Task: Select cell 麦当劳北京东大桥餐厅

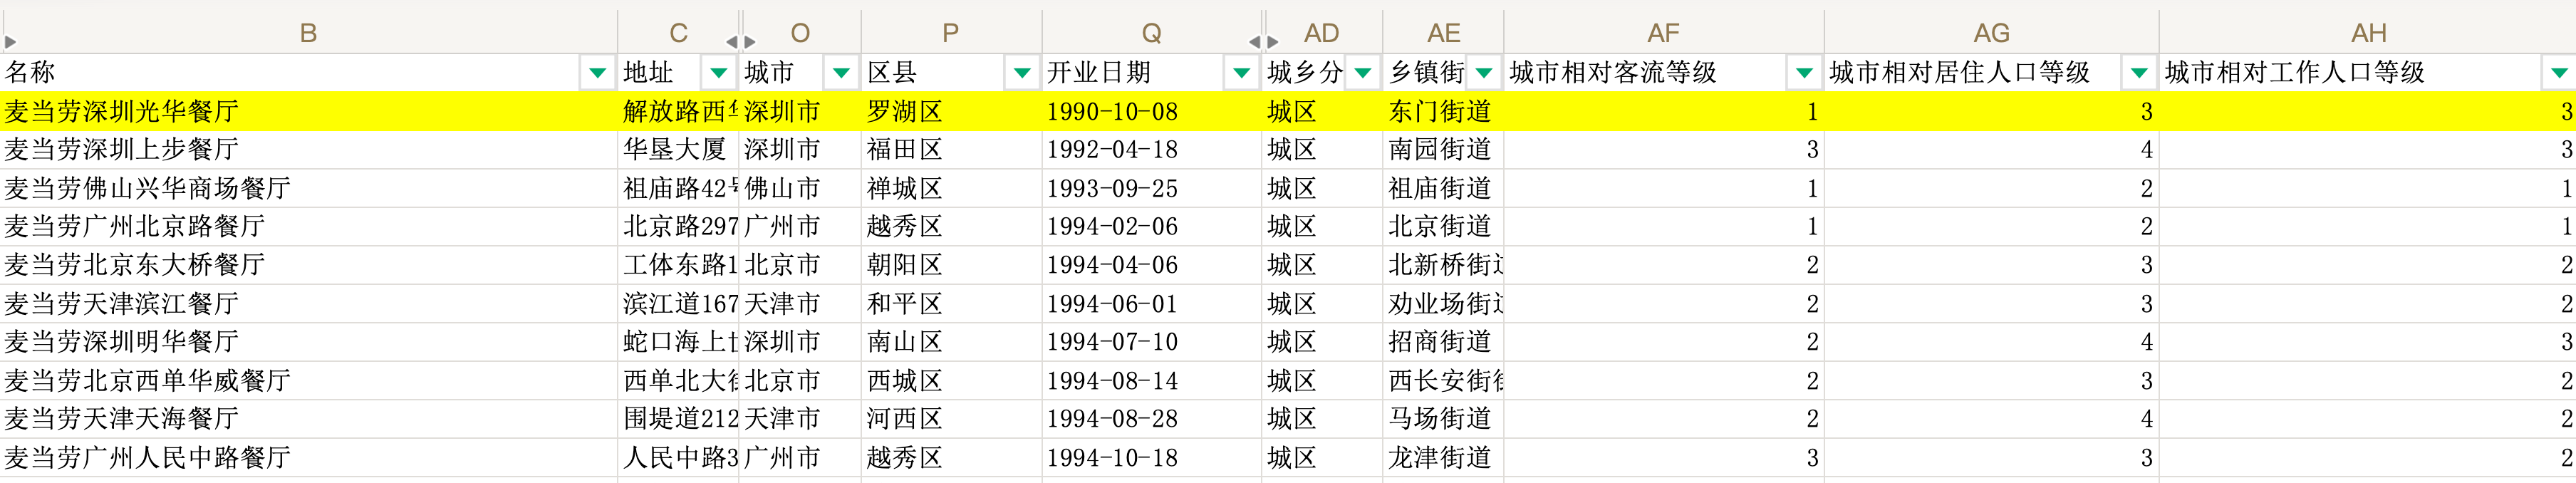Action: (308, 265)
